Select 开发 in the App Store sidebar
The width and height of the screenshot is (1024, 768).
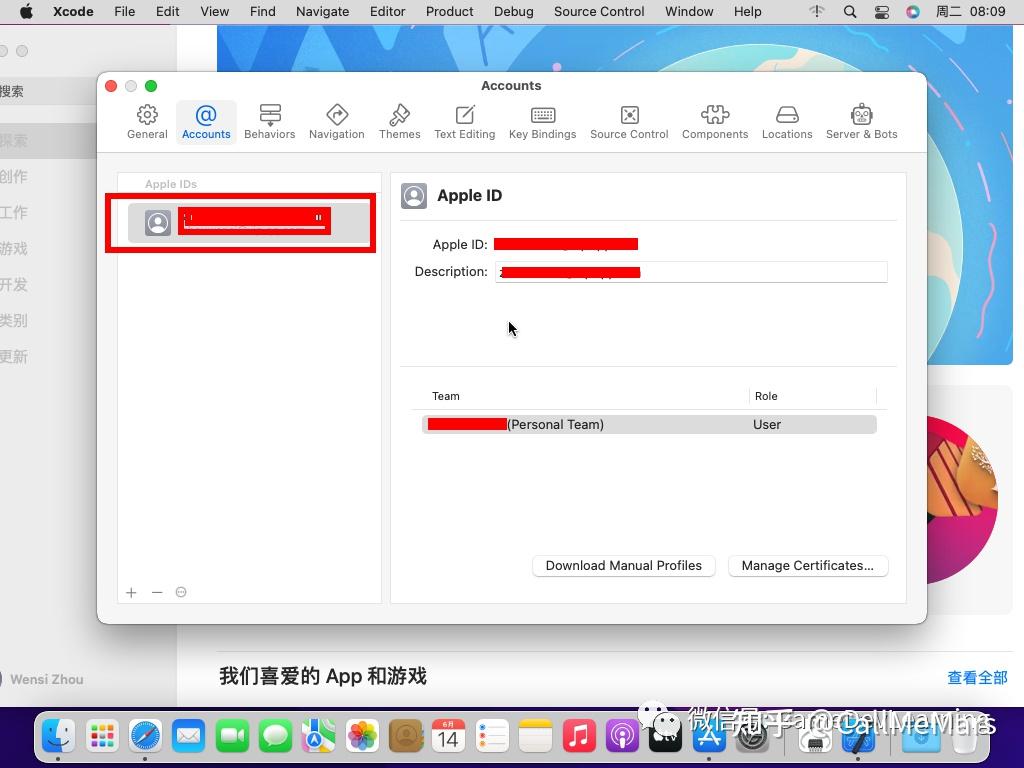14,284
